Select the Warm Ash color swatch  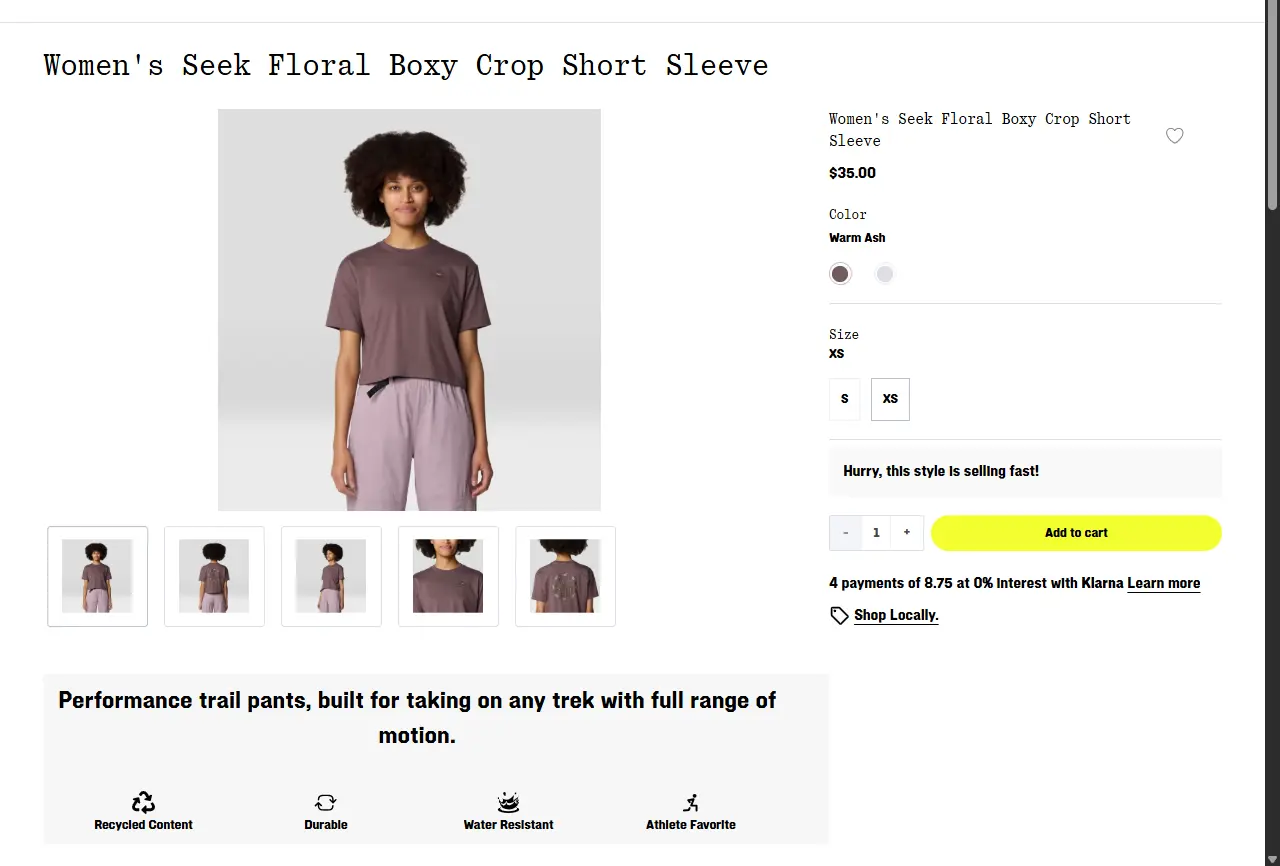point(840,273)
